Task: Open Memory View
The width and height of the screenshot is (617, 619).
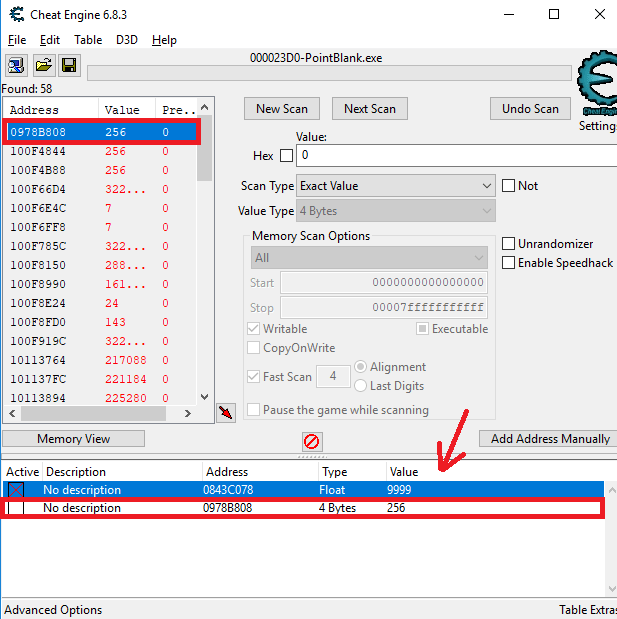Action: (73, 439)
